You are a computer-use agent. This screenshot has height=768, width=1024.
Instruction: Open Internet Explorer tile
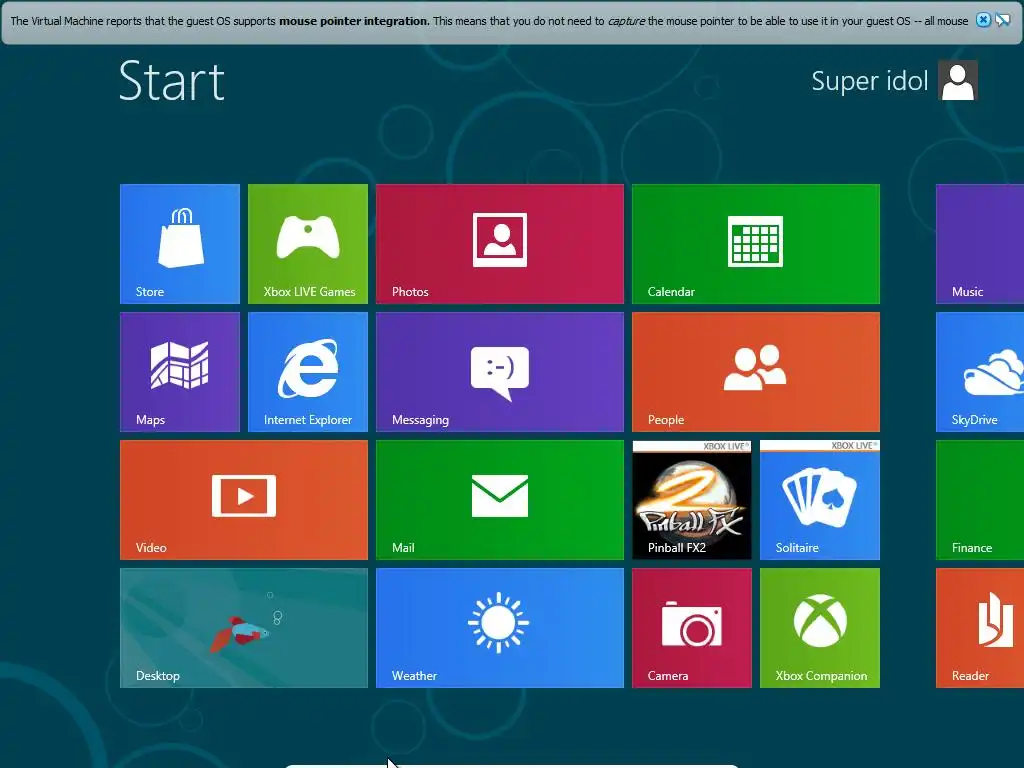click(x=308, y=372)
